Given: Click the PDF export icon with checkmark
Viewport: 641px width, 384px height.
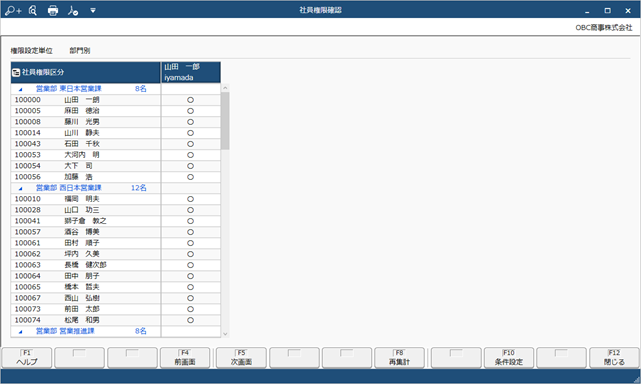Looking at the screenshot, I should coord(73,11).
